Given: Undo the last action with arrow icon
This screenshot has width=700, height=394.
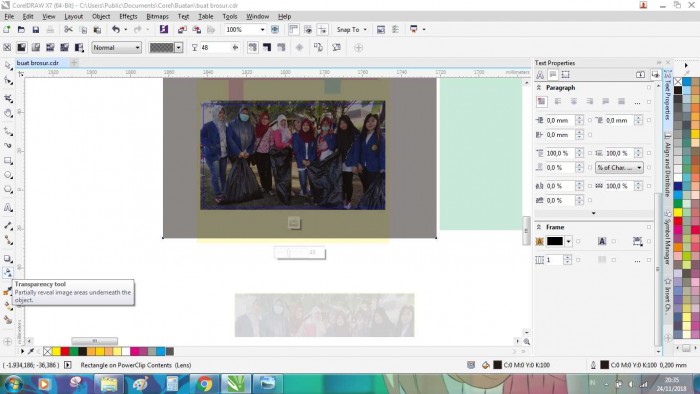Looking at the screenshot, I should point(116,29).
